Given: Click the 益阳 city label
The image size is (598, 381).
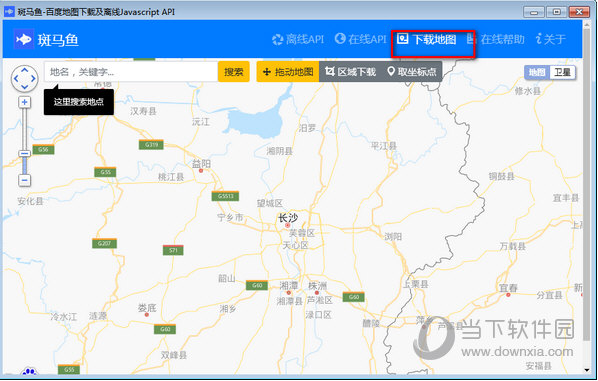Looking at the screenshot, I should click(201, 164).
